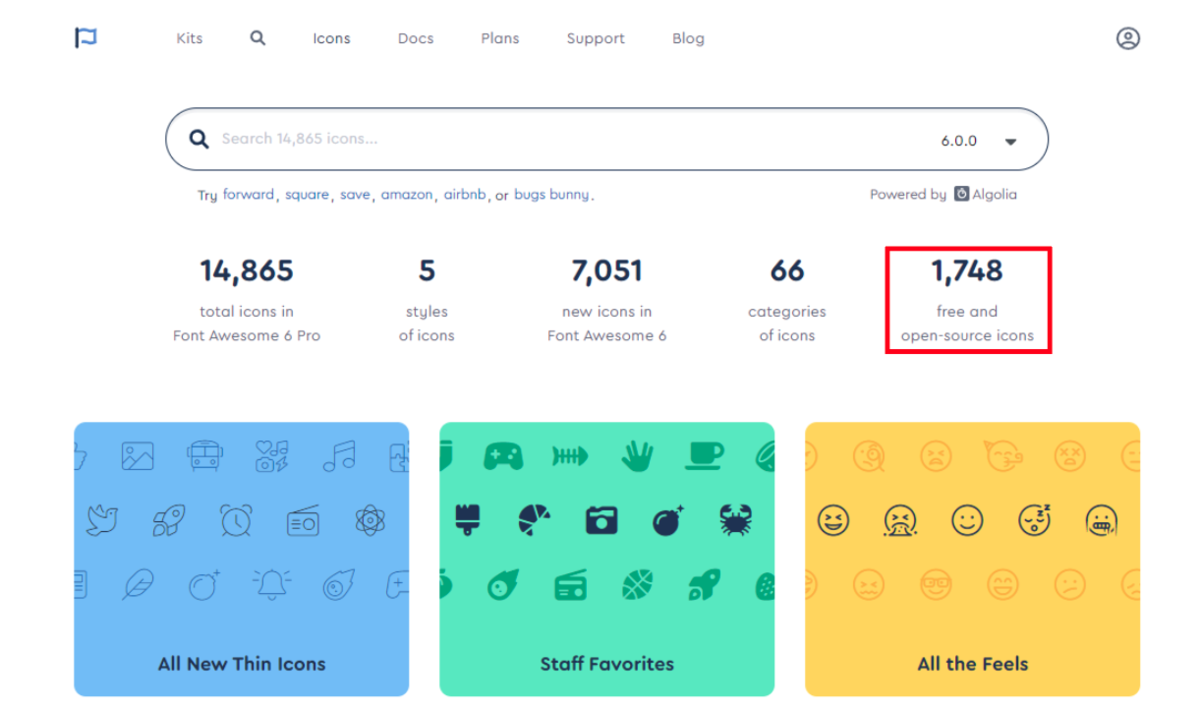Click the '66' categories of icons stat
Viewport: 1200px width, 712px height.
pos(787,270)
